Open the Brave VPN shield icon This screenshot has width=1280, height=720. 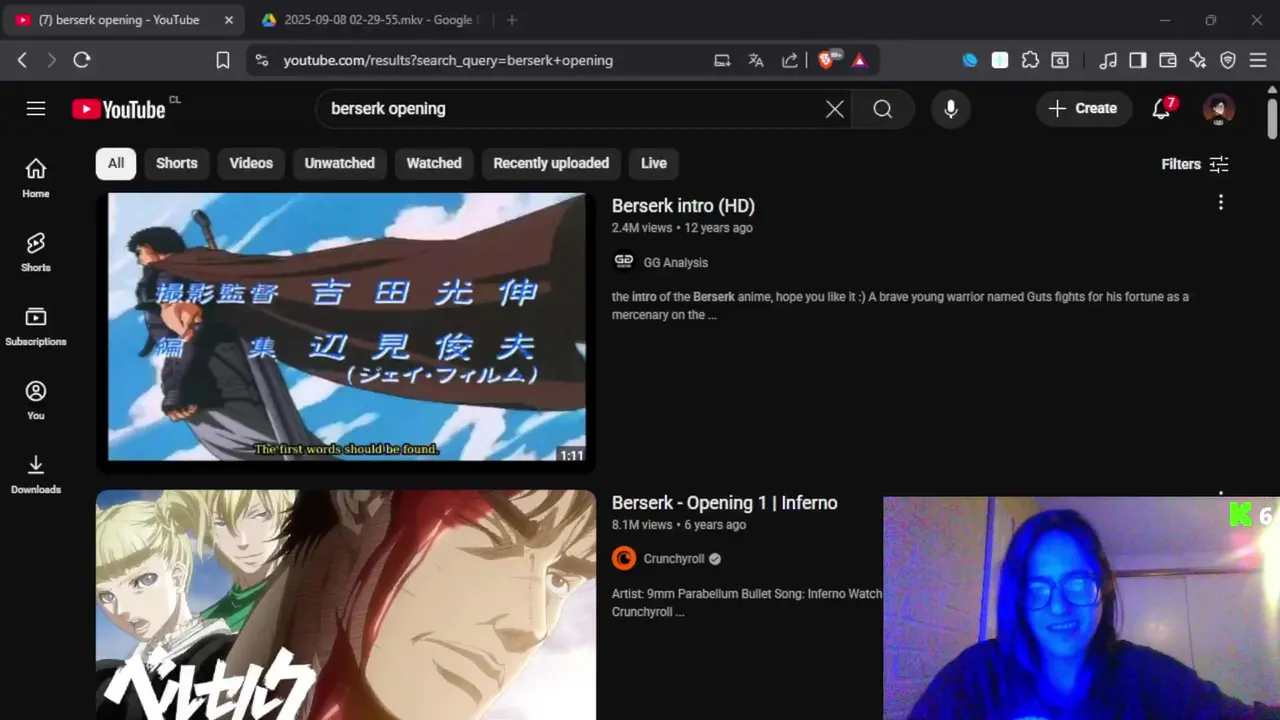click(x=1228, y=60)
